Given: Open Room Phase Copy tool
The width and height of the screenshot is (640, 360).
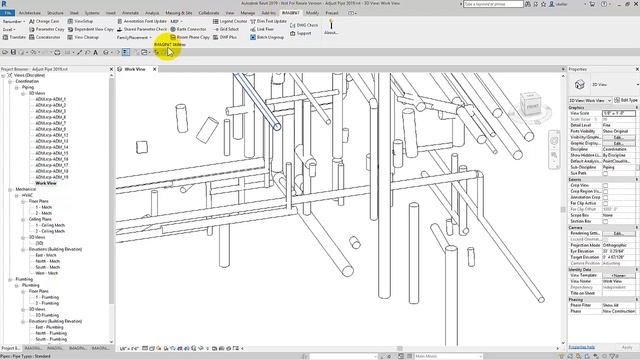Looking at the screenshot, I should [x=190, y=37].
